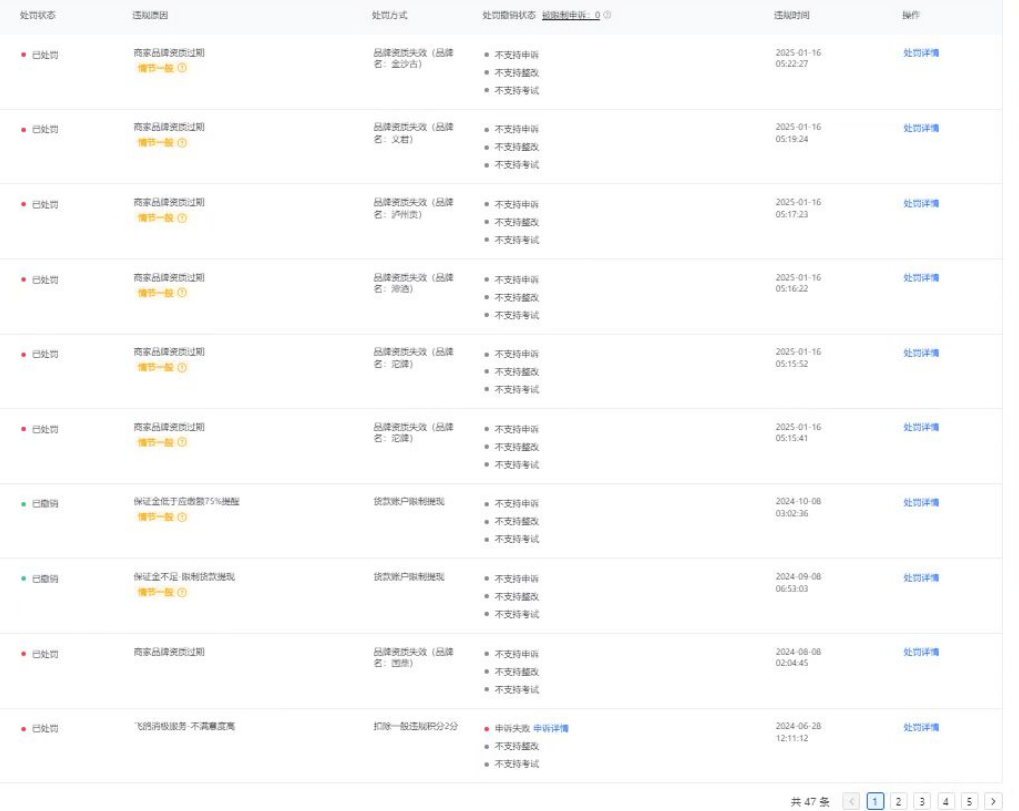This screenshot has width=1019, height=811.
Task: Click 情节一般 help icon in 05:19:24 row
Action: pyautogui.click(x=182, y=143)
